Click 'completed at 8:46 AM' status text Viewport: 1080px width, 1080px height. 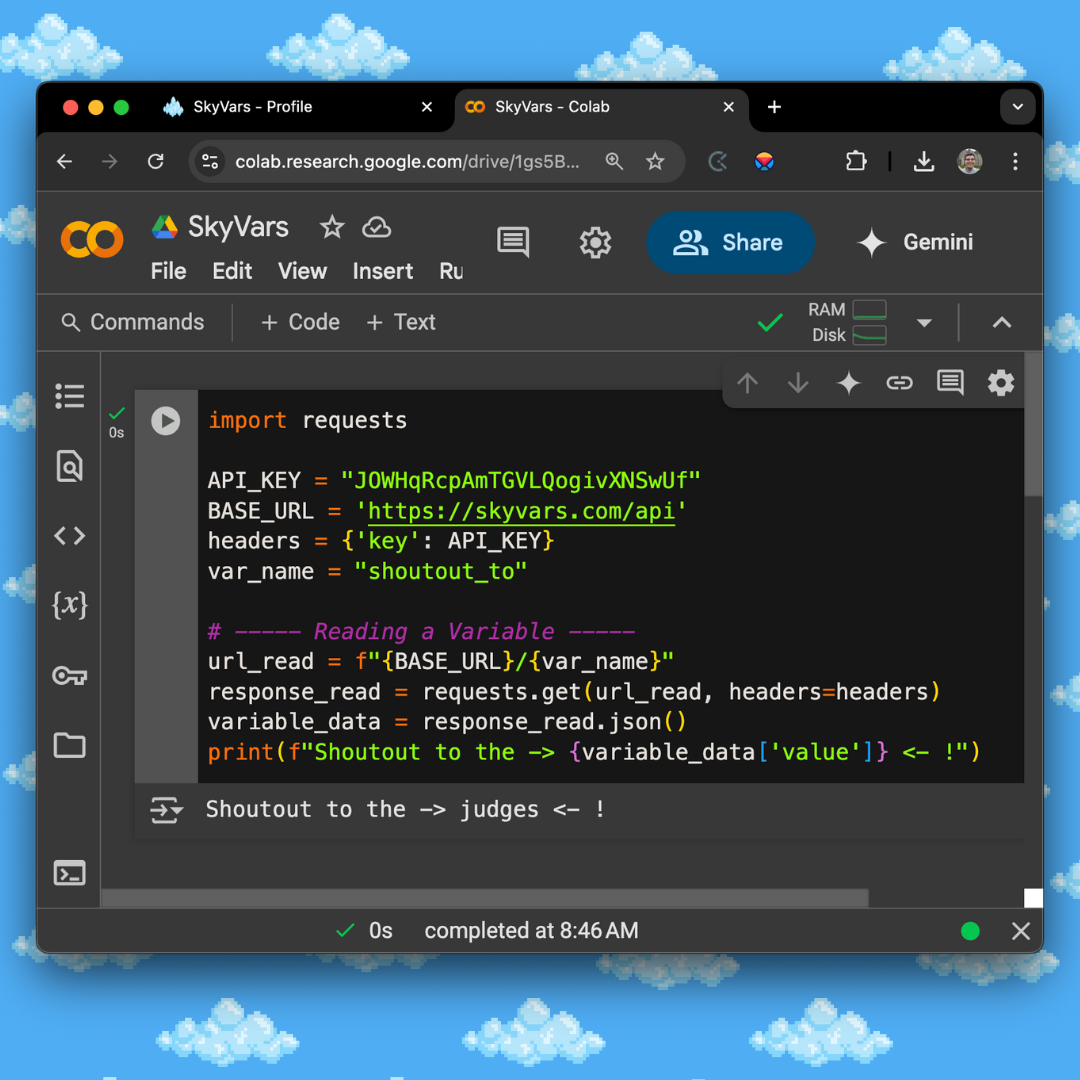click(531, 931)
